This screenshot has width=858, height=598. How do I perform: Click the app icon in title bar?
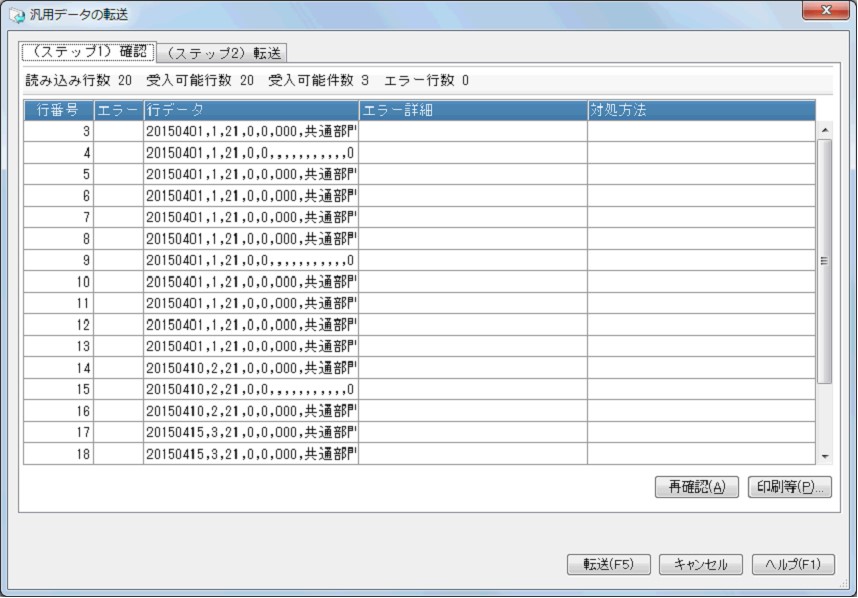click(17, 15)
